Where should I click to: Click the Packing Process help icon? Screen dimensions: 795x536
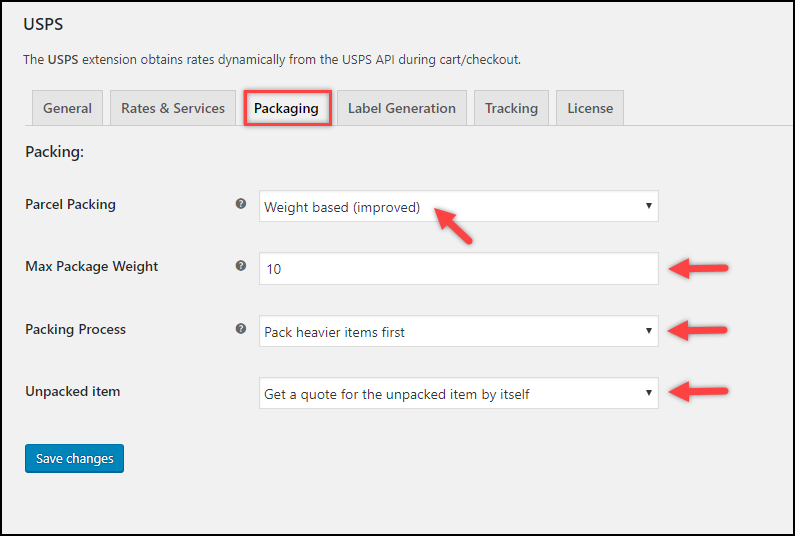241,329
